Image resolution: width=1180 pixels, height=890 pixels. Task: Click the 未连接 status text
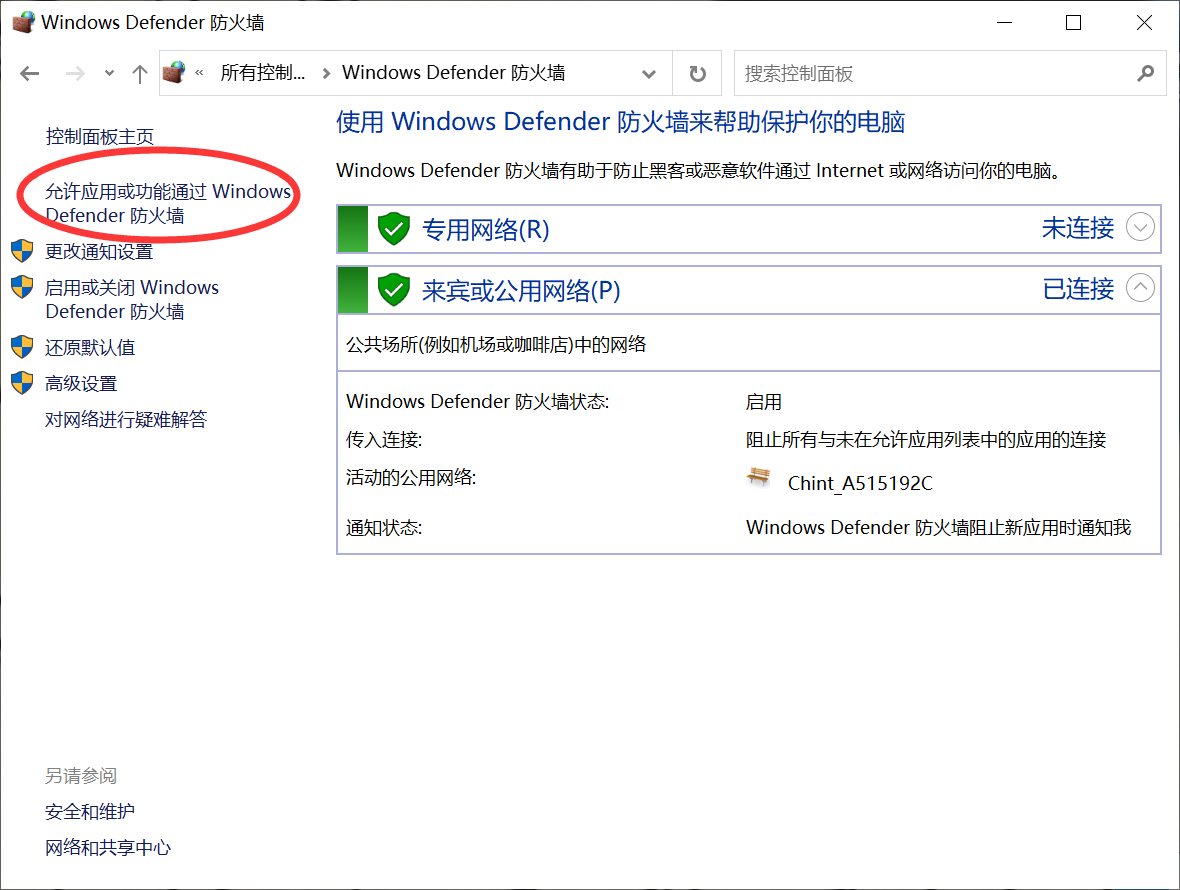coord(1078,228)
